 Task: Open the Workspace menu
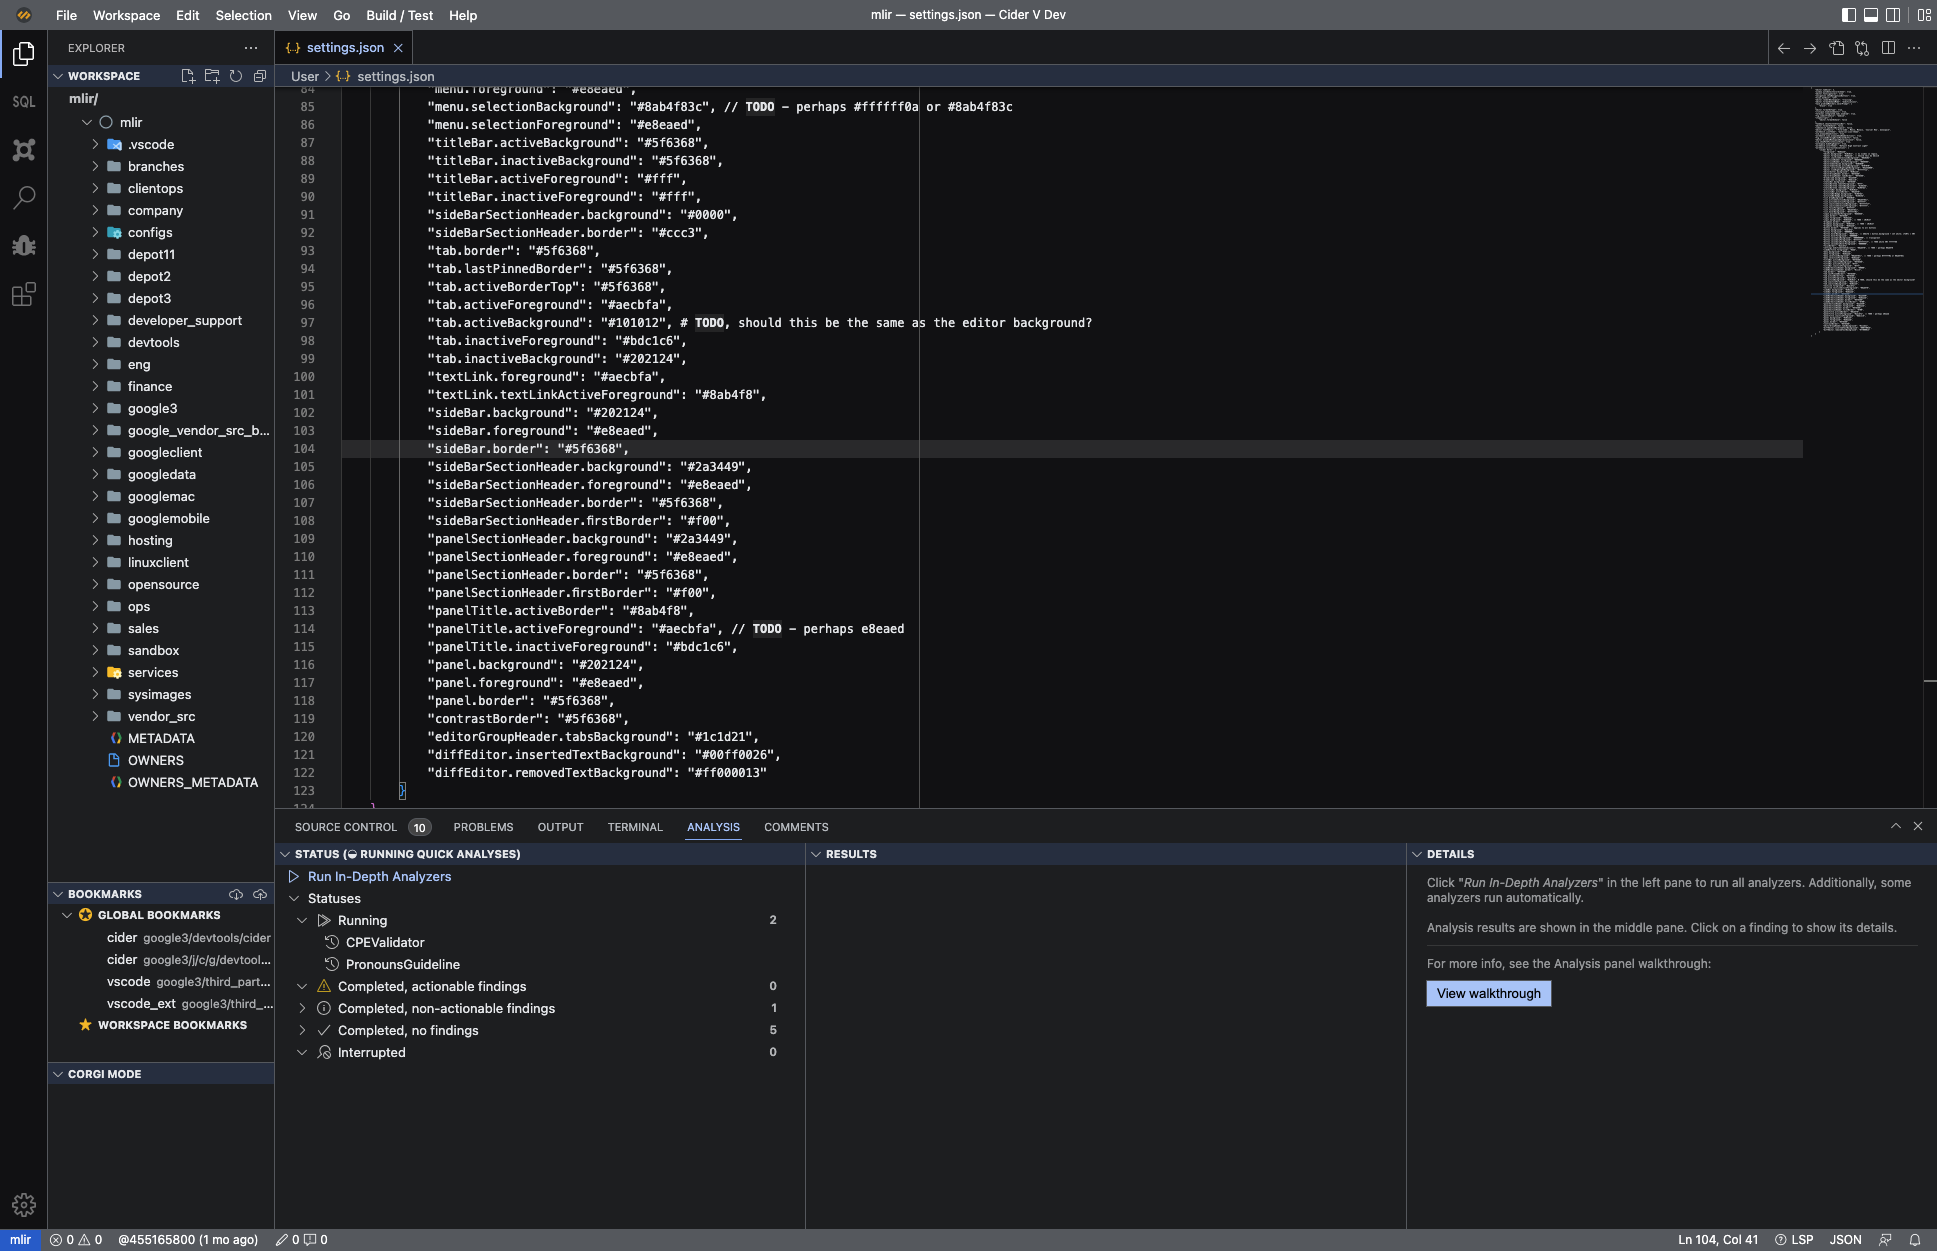pos(127,15)
